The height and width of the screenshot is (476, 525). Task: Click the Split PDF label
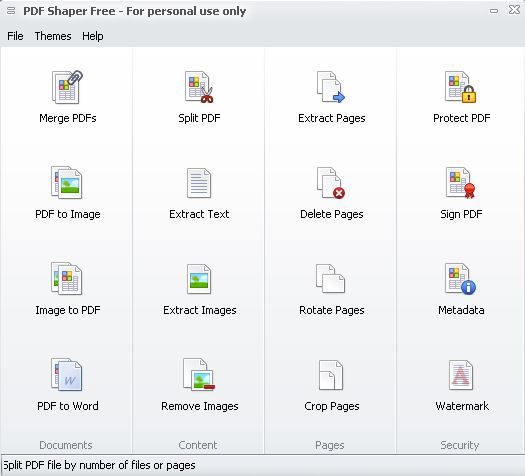(199, 118)
